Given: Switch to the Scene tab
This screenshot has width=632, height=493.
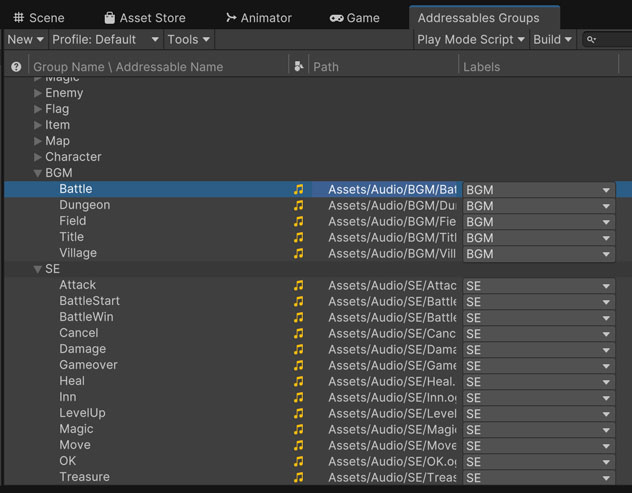Looking at the screenshot, I should tap(39, 18).
